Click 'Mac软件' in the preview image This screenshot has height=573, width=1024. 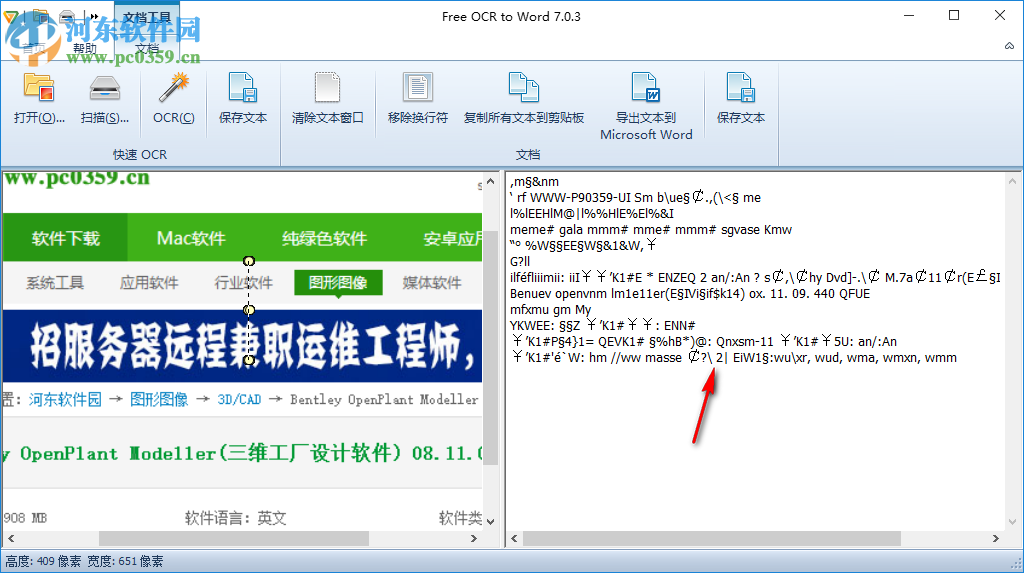pos(191,238)
